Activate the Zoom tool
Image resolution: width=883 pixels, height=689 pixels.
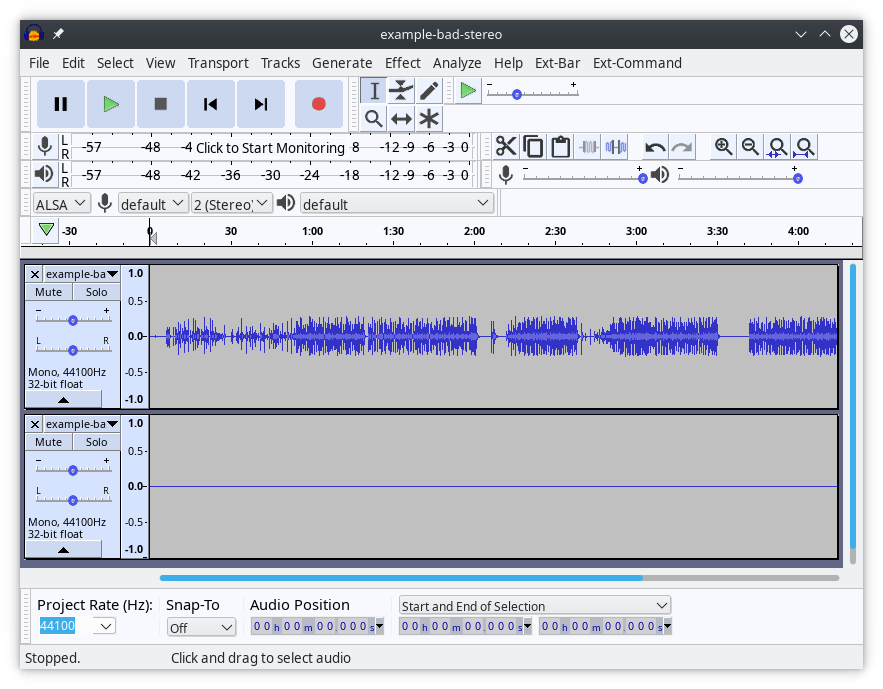pyautogui.click(x=374, y=118)
